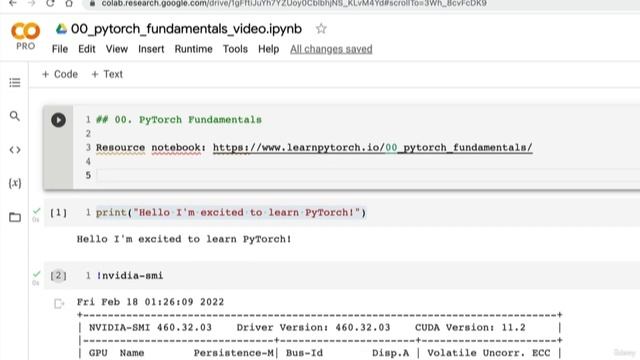640x360 pixels.
Task: Add a new code cell with + Code
Action: point(60,74)
